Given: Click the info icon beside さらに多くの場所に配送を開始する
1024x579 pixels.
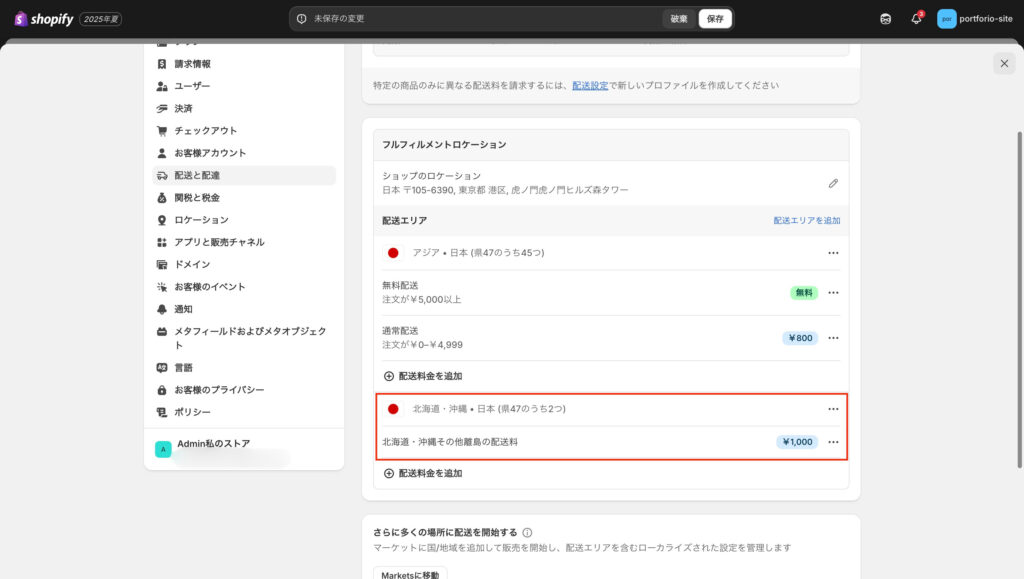Looking at the screenshot, I should coord(527,533).
